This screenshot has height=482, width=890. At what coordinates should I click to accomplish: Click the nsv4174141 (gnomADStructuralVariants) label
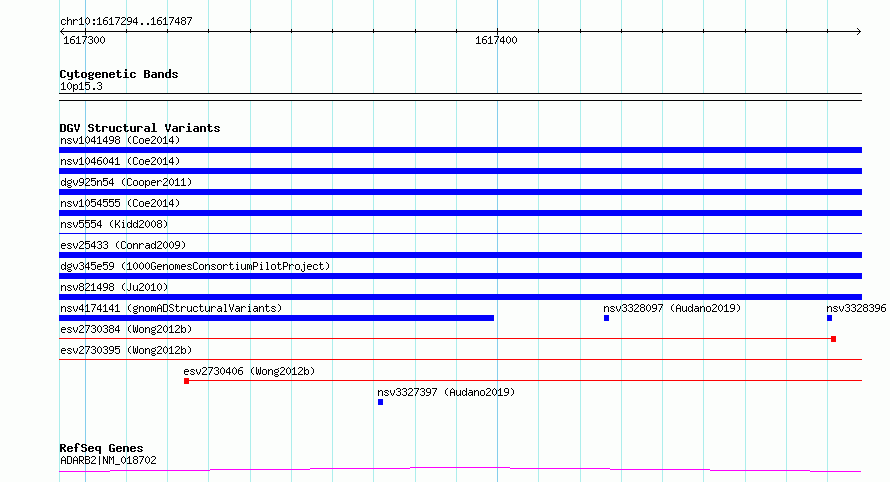point(171,308)
